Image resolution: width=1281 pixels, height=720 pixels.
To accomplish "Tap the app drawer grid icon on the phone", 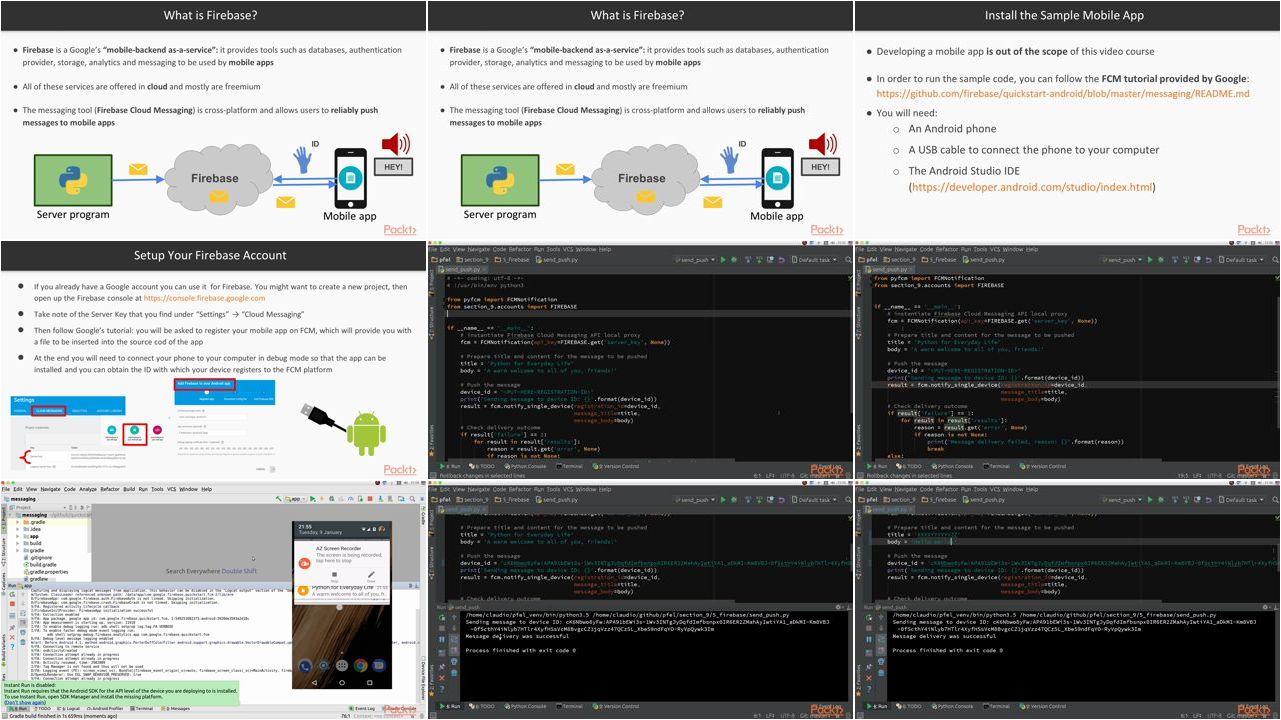I will click(342, 665).
